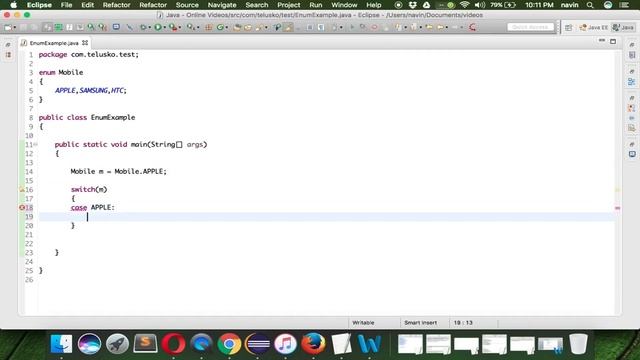
Task: Click the Spotlight search icon in menu bar
Action: 590,5
